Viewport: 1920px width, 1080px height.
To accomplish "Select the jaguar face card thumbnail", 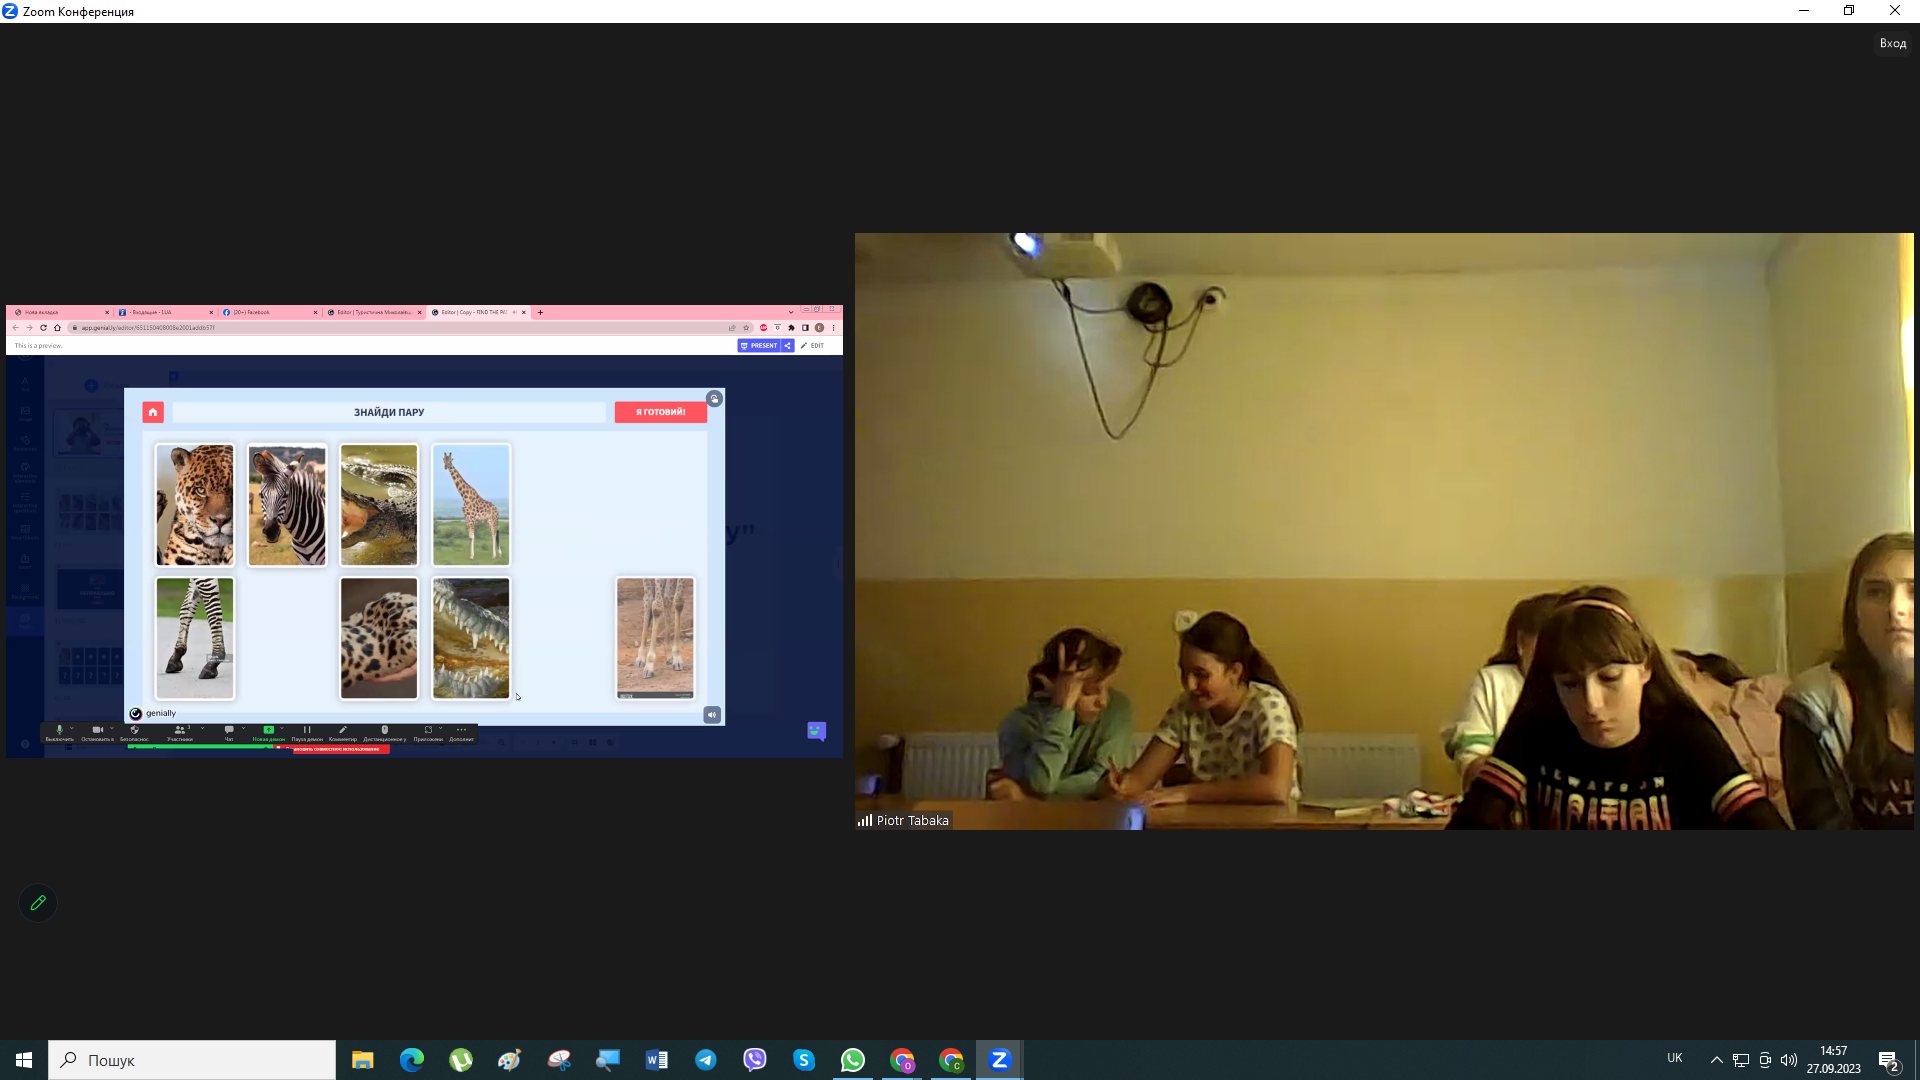I will pos(195,505).
